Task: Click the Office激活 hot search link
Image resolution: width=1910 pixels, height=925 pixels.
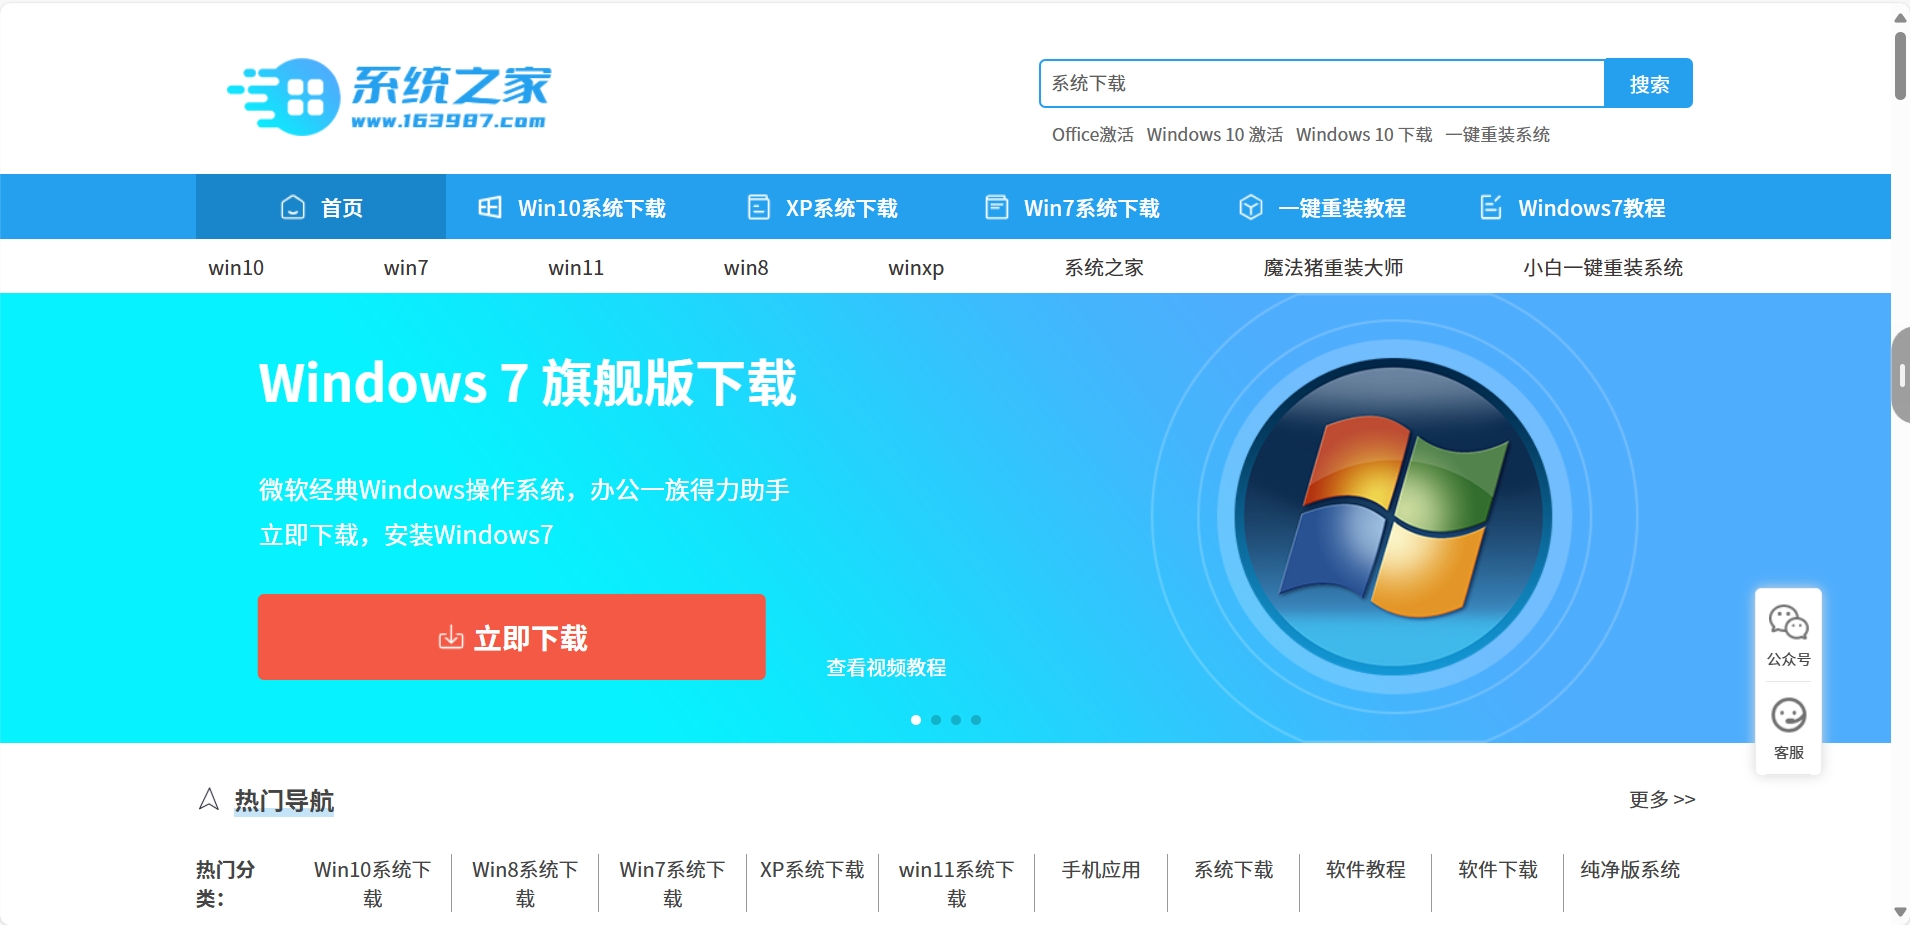Action: coord(1092,134)
